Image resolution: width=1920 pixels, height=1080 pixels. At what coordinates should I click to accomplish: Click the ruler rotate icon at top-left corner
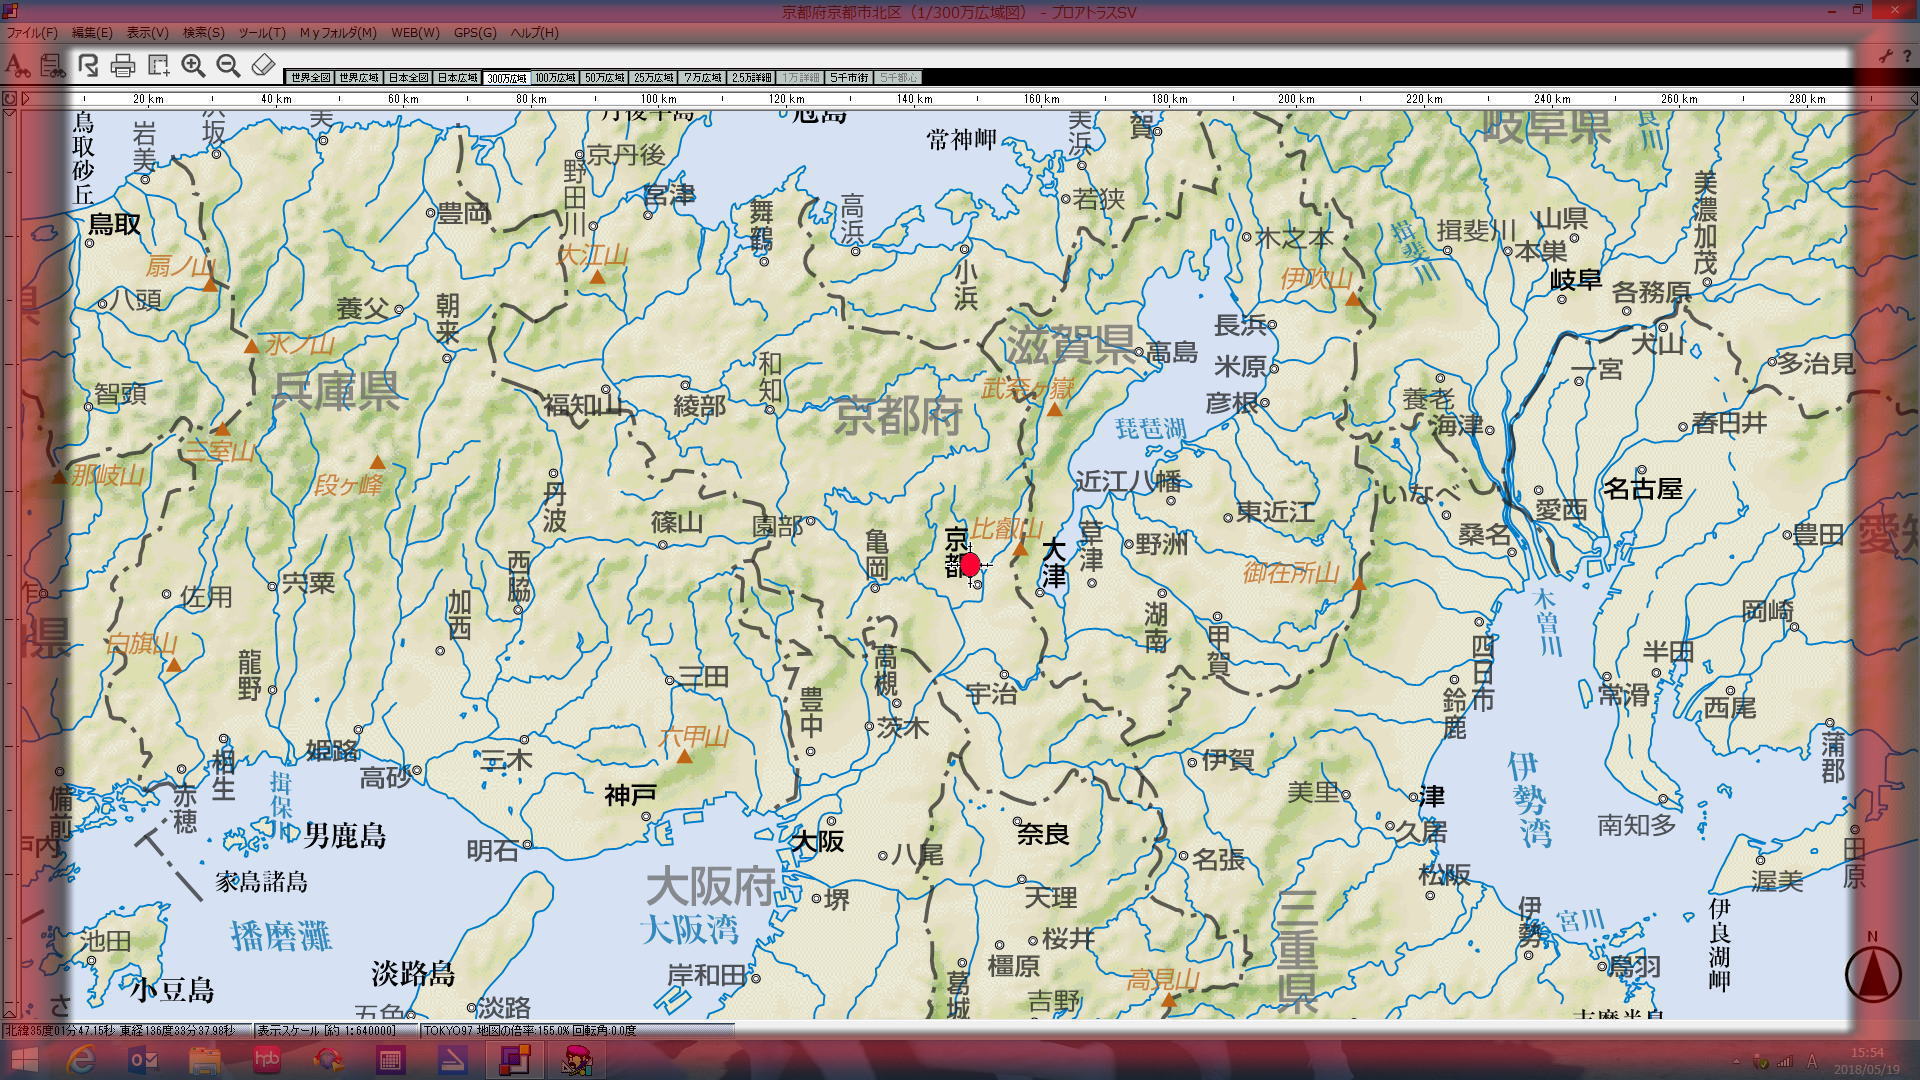pos(9,98)
